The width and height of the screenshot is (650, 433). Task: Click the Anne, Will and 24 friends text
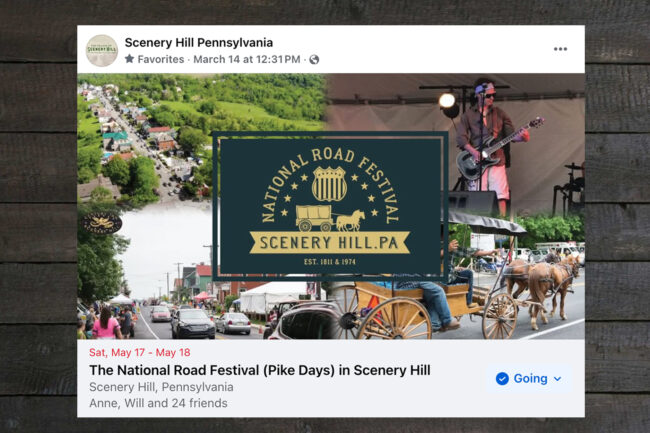[x=158, y=403]
